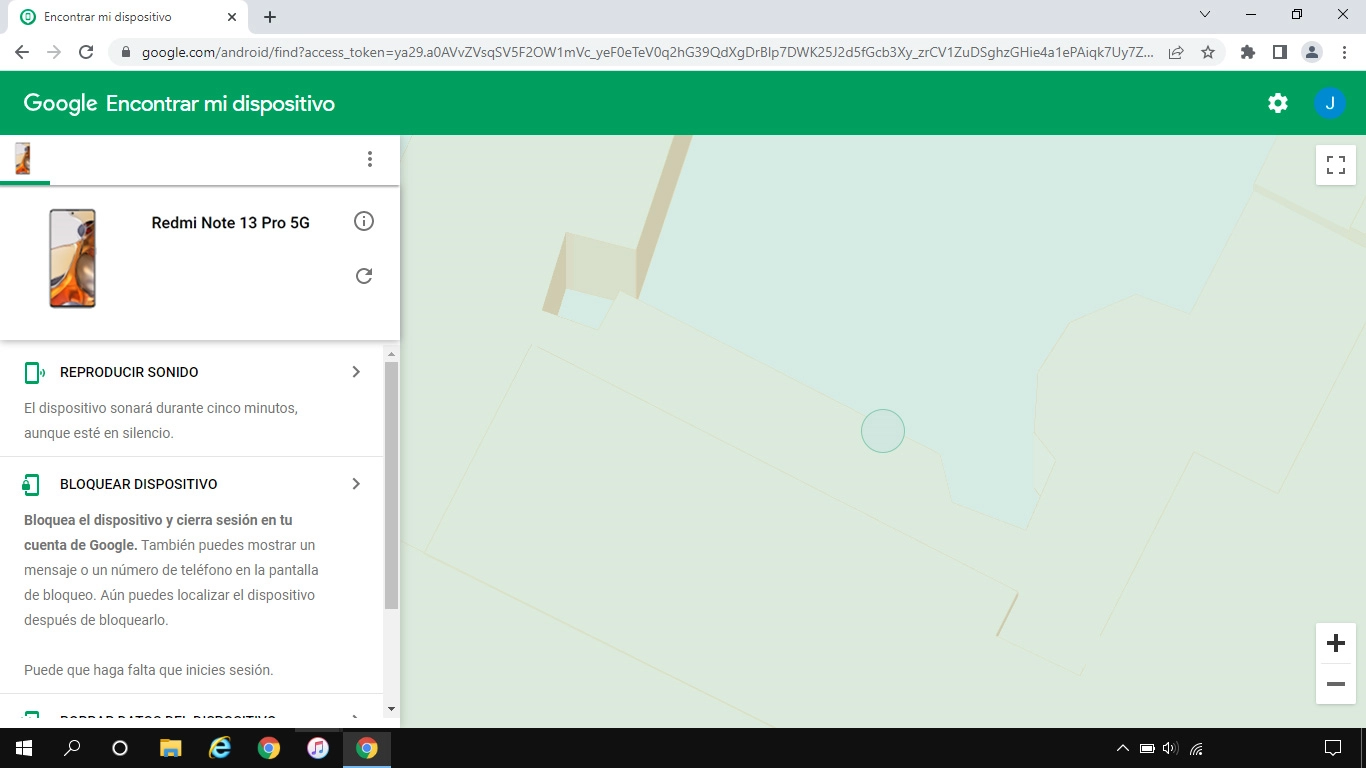Click the Google Encontrar mi dispositivo header
Viewport: 1366px width, 768px height.
pyautogui.click(x=178, y=102)
